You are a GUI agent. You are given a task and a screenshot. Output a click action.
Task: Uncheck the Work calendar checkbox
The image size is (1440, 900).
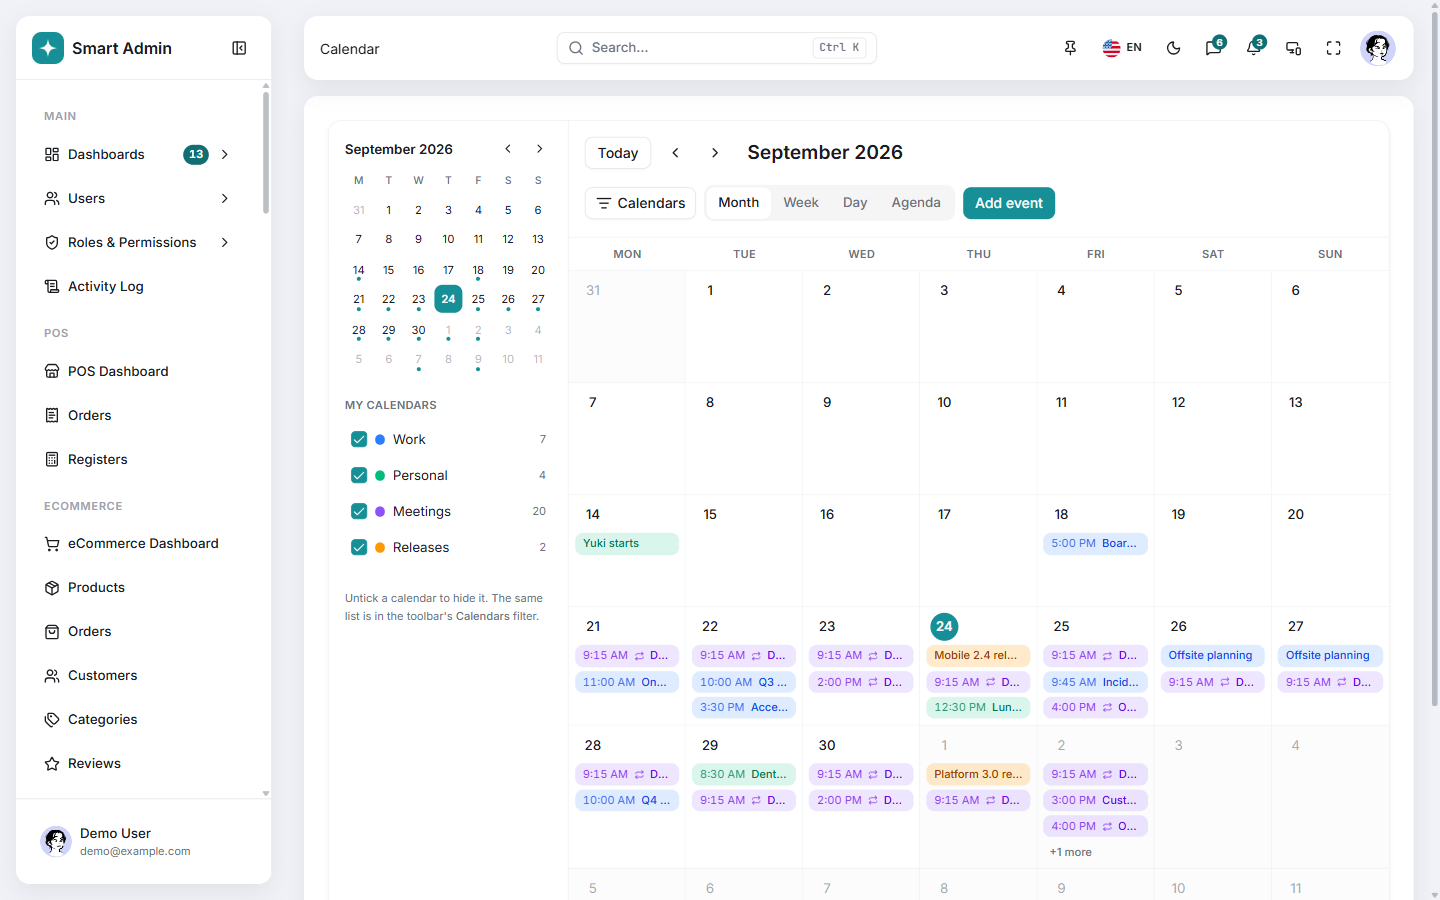(359, 439)
